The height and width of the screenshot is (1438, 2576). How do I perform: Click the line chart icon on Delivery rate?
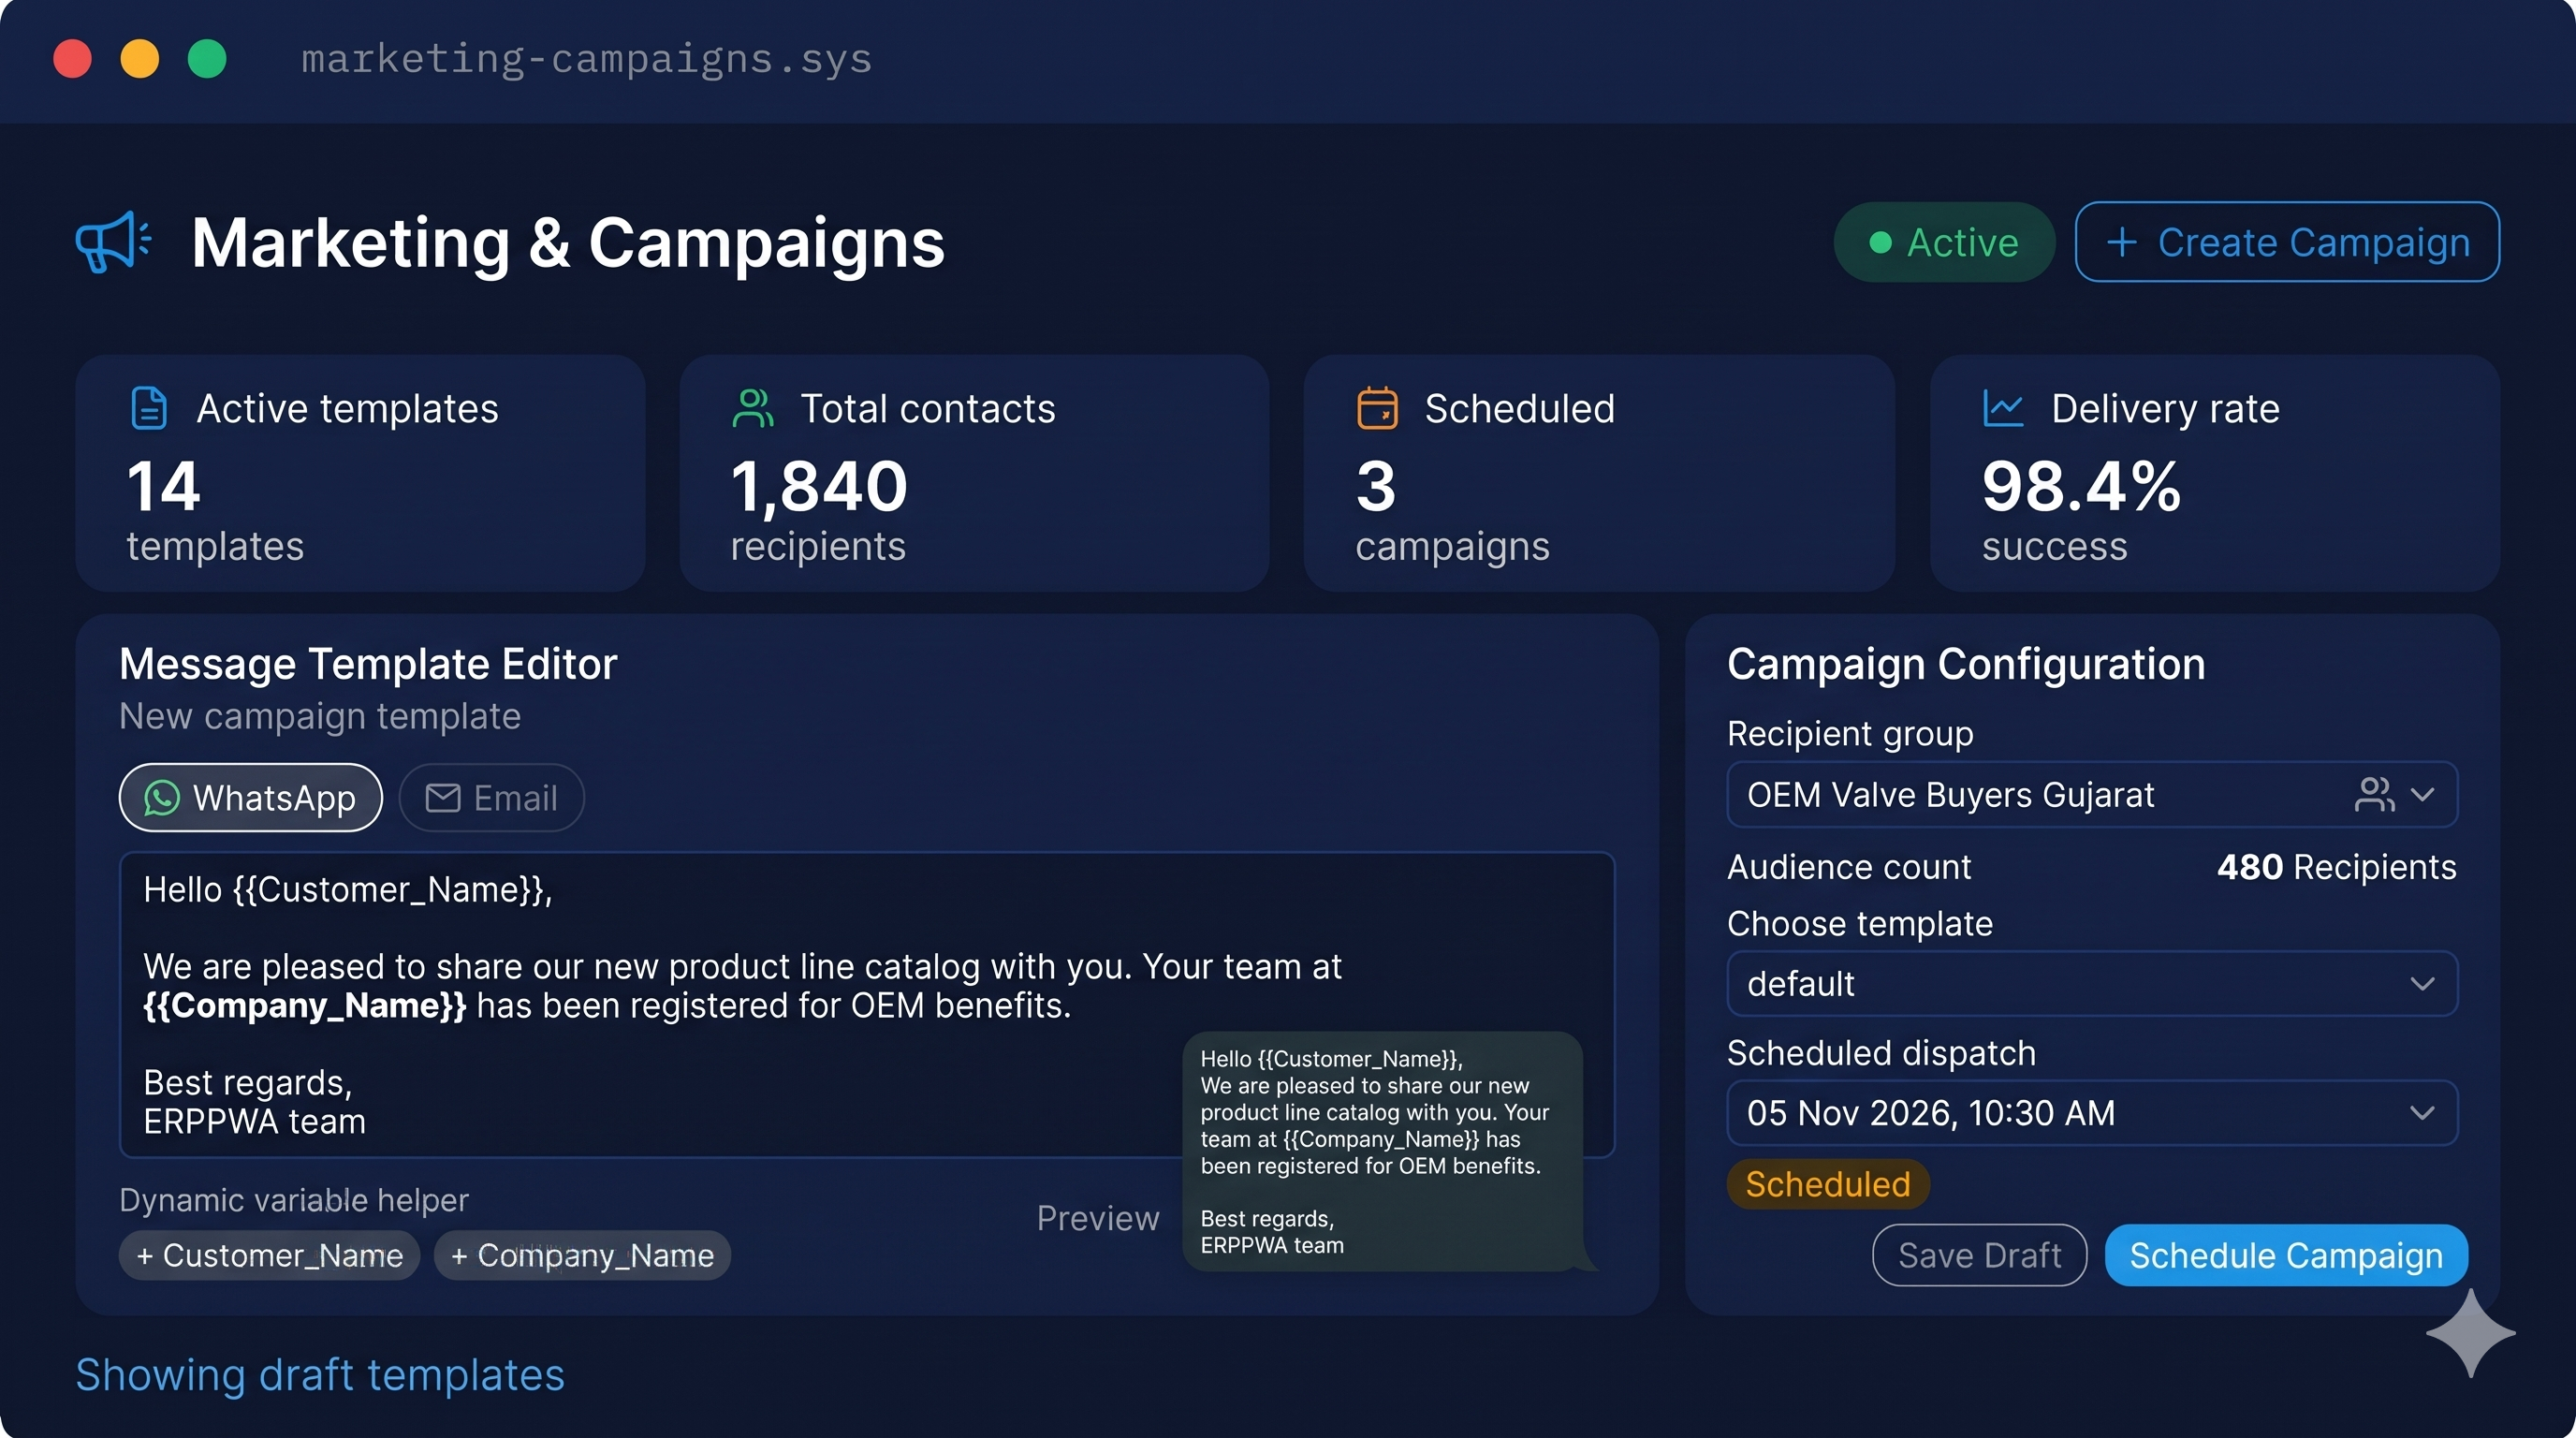[x=2002, y=408]
